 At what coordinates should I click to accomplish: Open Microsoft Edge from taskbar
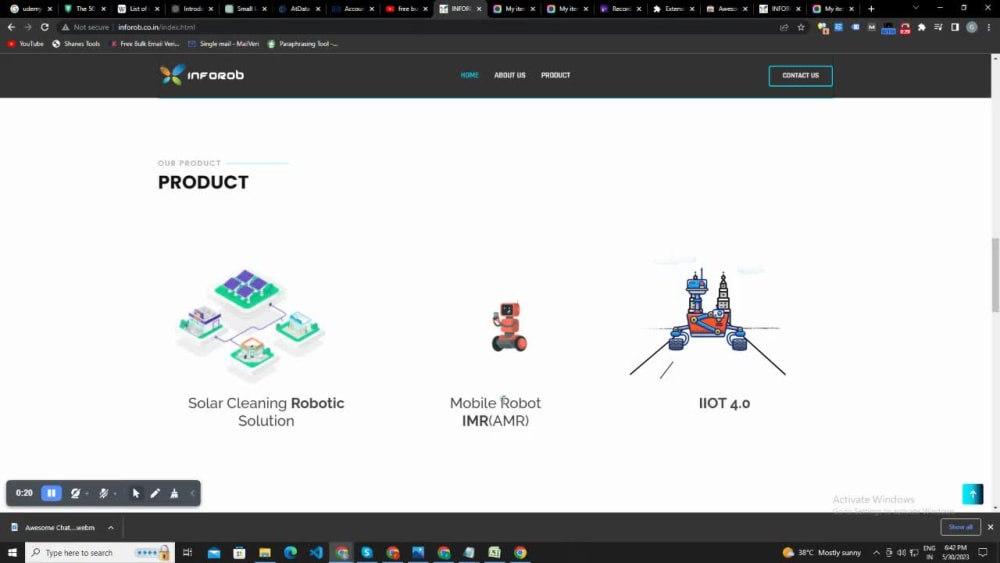coord(290,552)
